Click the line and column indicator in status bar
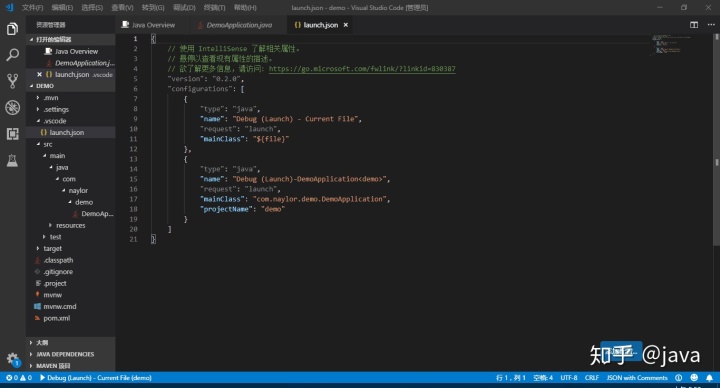Viewport: 720px width, 388px height. tap(511, 378)
